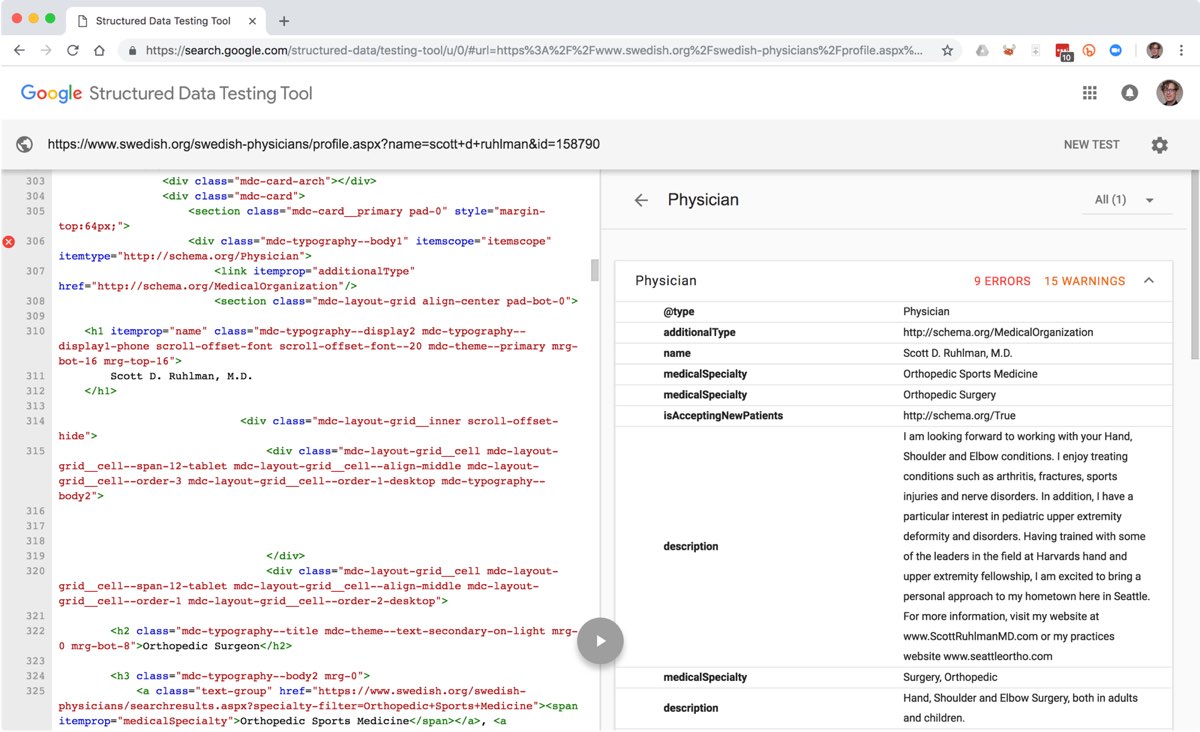This screenshot has height=732, width=1200.
Task: Filter by 15 WARNINGS
Action: [x=1085, y=281]
